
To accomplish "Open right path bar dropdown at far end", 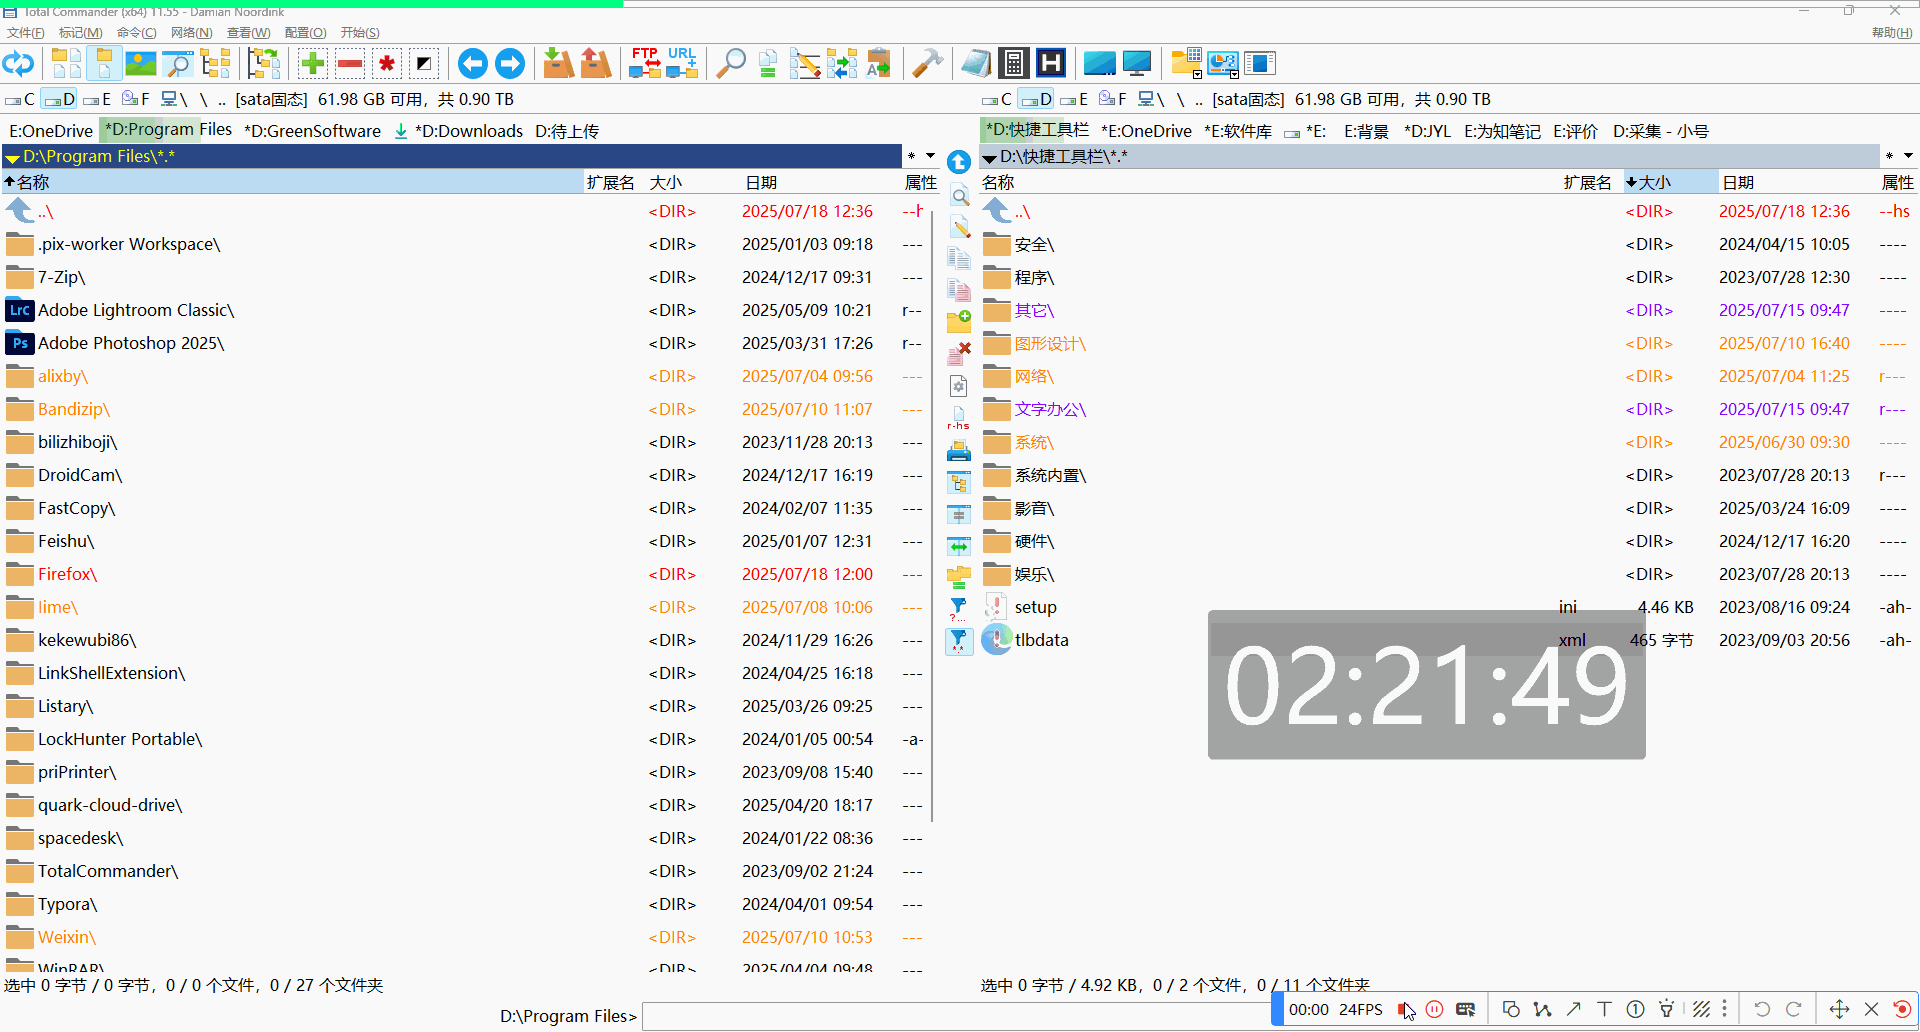I will pos(1908,156).
